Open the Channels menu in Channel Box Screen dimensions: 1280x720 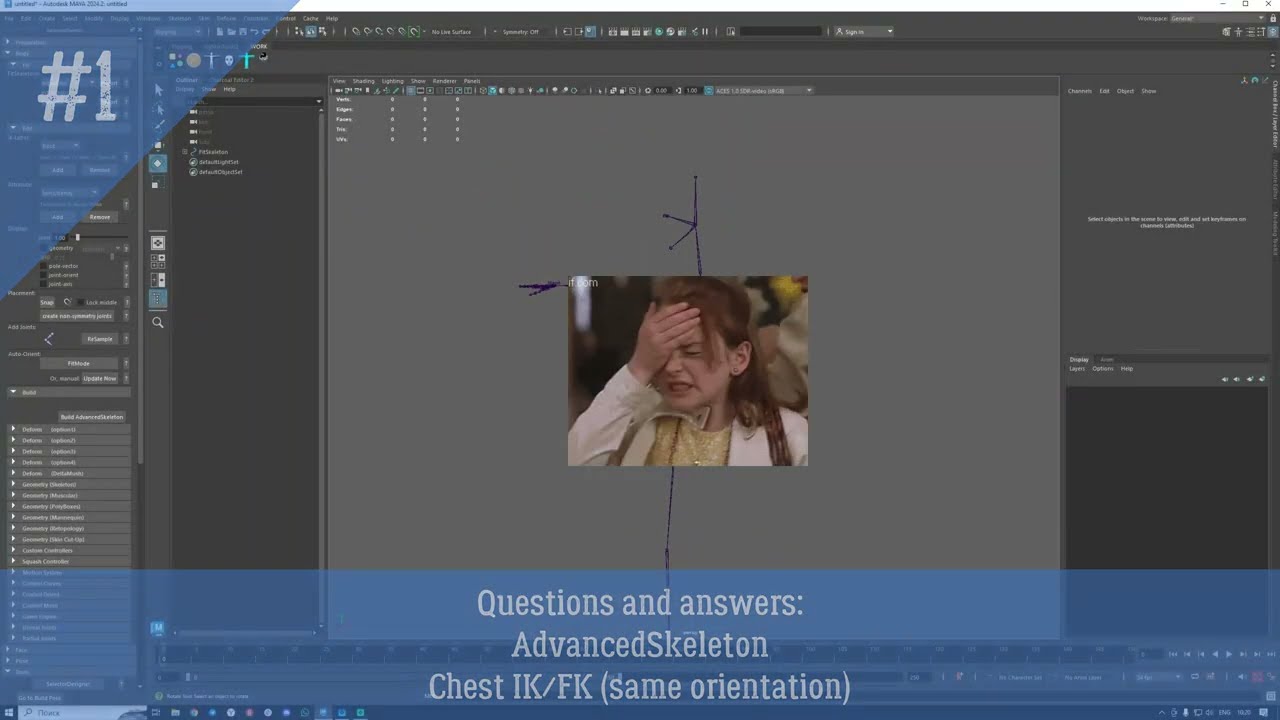point(1080,91)
